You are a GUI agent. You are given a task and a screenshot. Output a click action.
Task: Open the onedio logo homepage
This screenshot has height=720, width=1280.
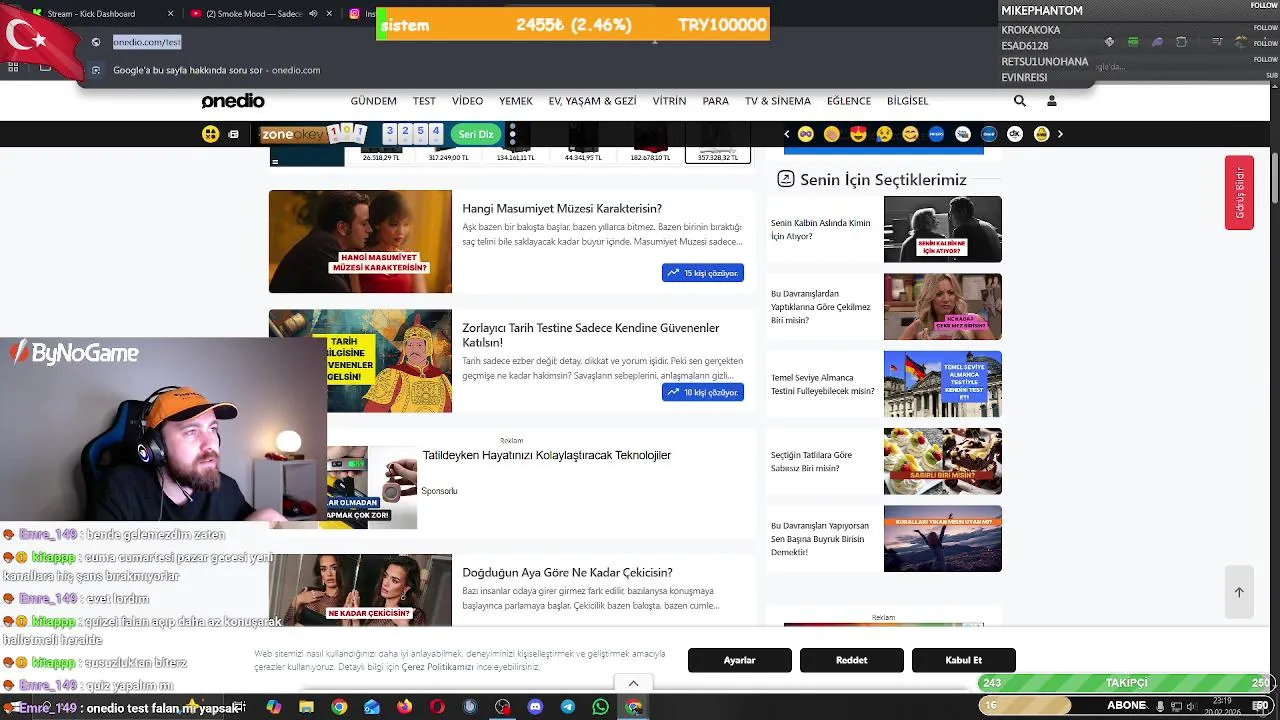pyautogui.click(x=233, y=101)
